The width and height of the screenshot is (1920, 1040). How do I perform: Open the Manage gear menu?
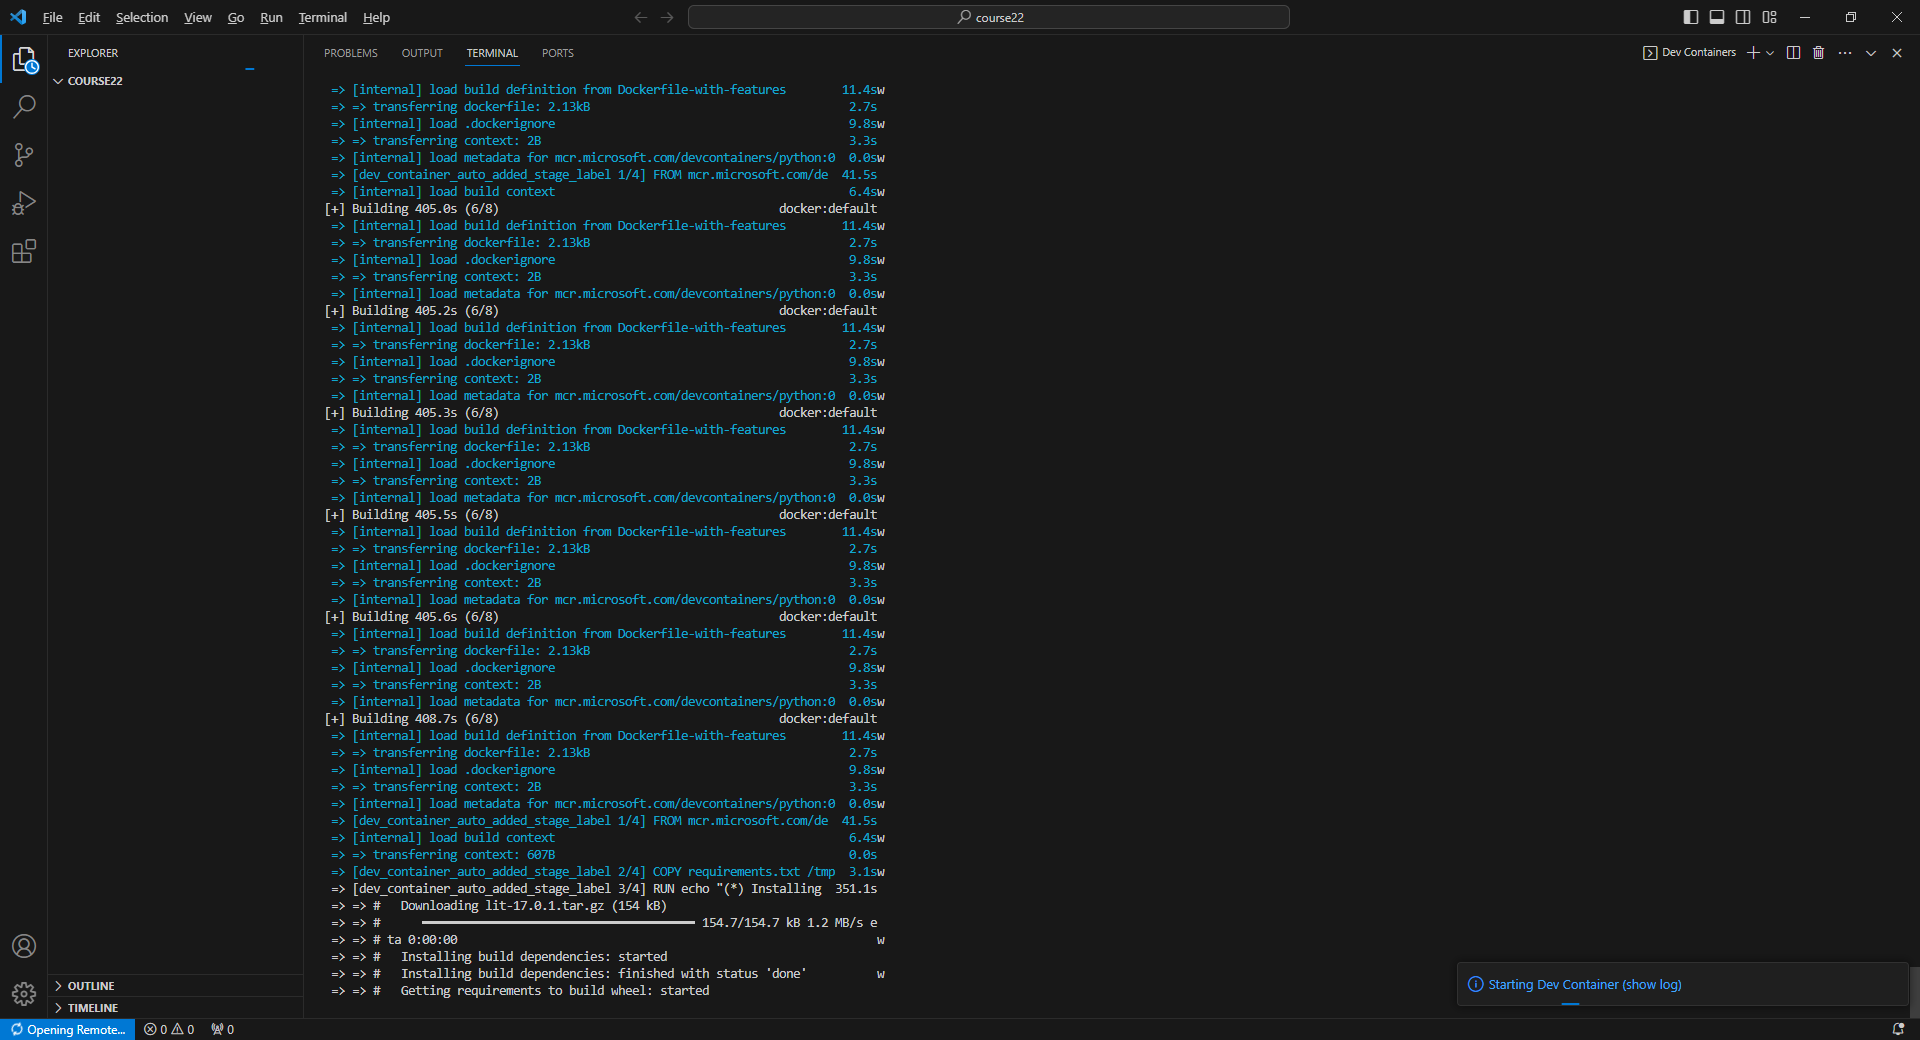click(24, 994)
